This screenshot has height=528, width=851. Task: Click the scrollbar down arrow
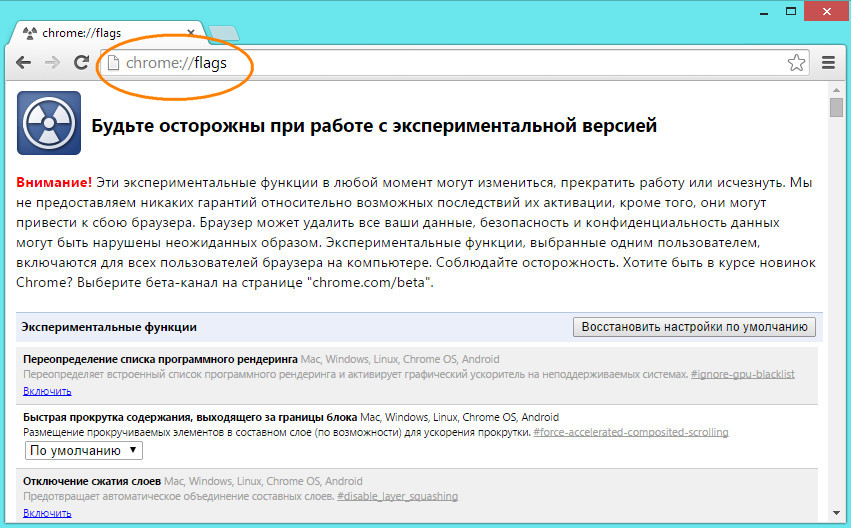tap(836, 513)
